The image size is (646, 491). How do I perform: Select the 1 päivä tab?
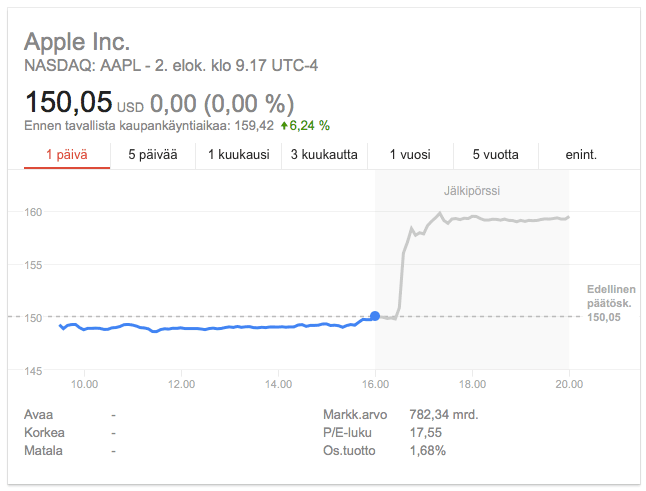point(67,154)
